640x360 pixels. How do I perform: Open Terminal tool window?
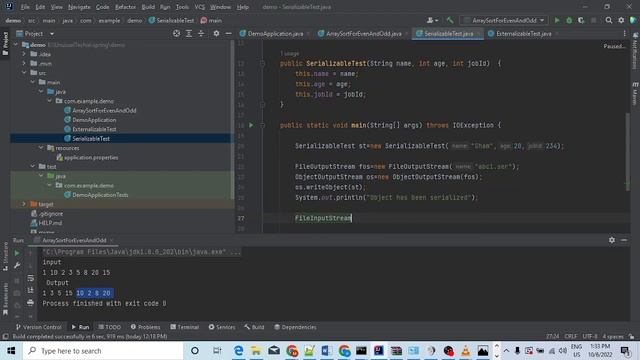(x=184, y=327)
